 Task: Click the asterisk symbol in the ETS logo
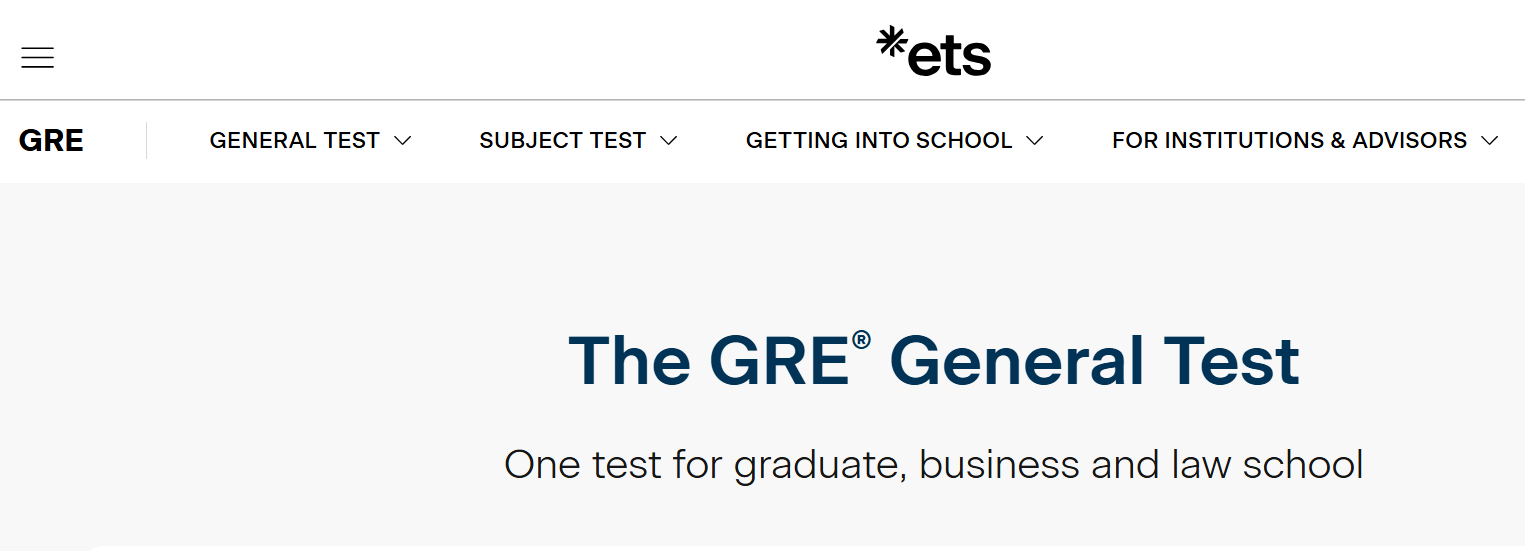pos(890,42)
